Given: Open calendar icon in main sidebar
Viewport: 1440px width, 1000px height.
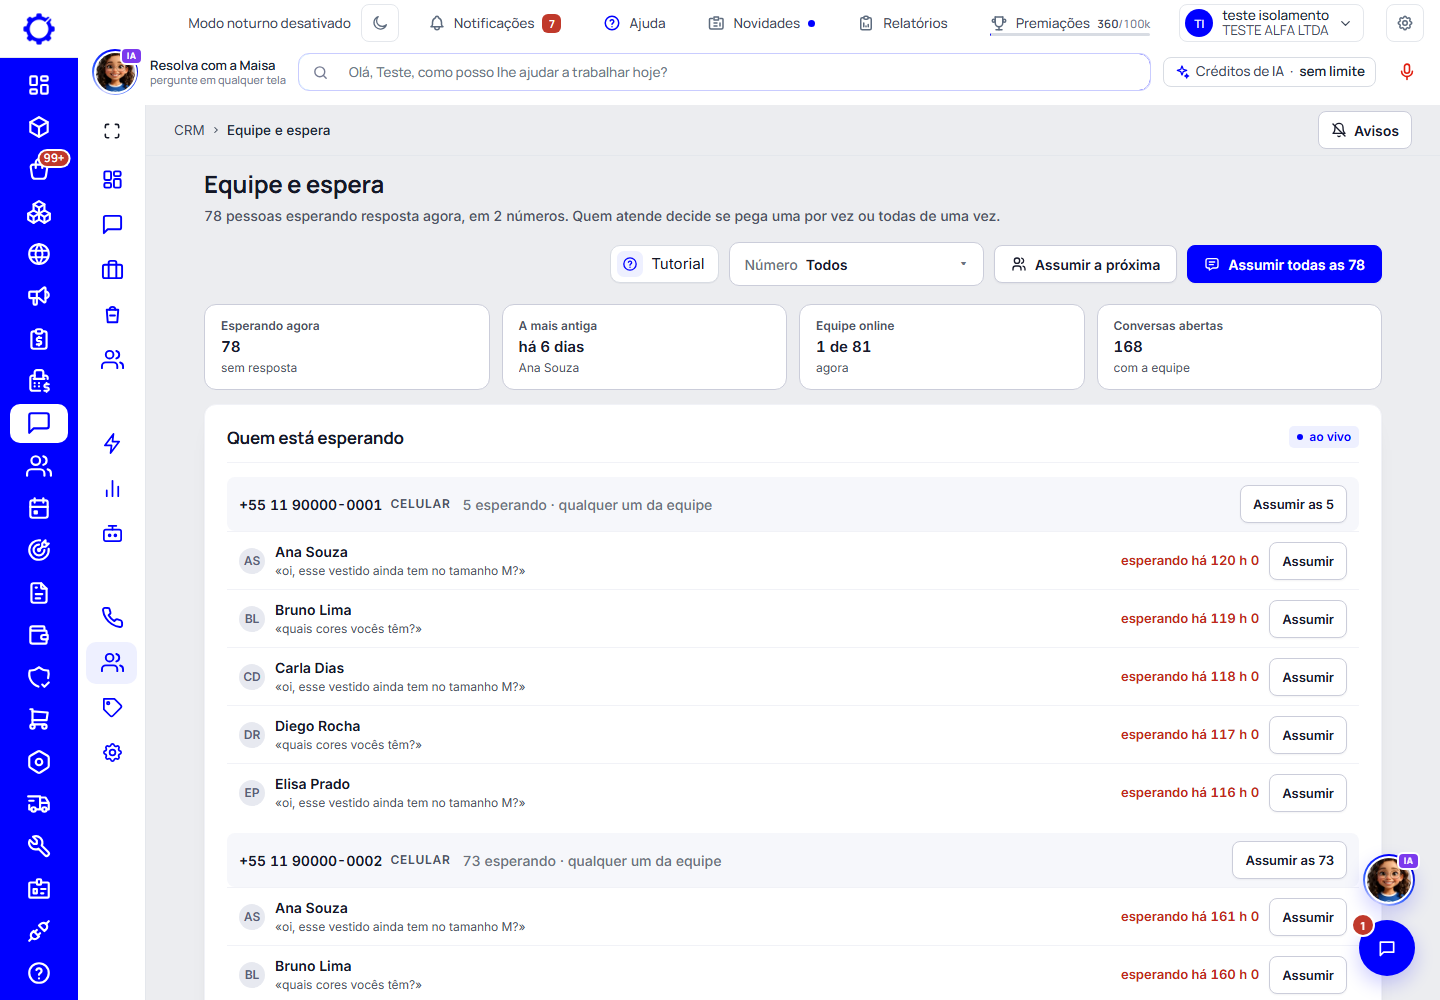Looking at the screenshot, I should click(x=39, y=508).
